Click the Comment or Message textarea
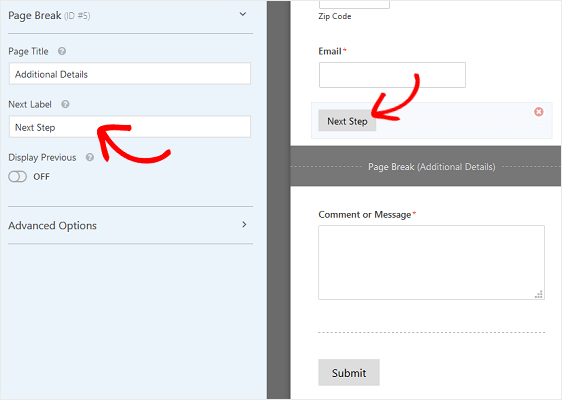Image resolution: width=562 pixels, height=400 pixels. 432,262
